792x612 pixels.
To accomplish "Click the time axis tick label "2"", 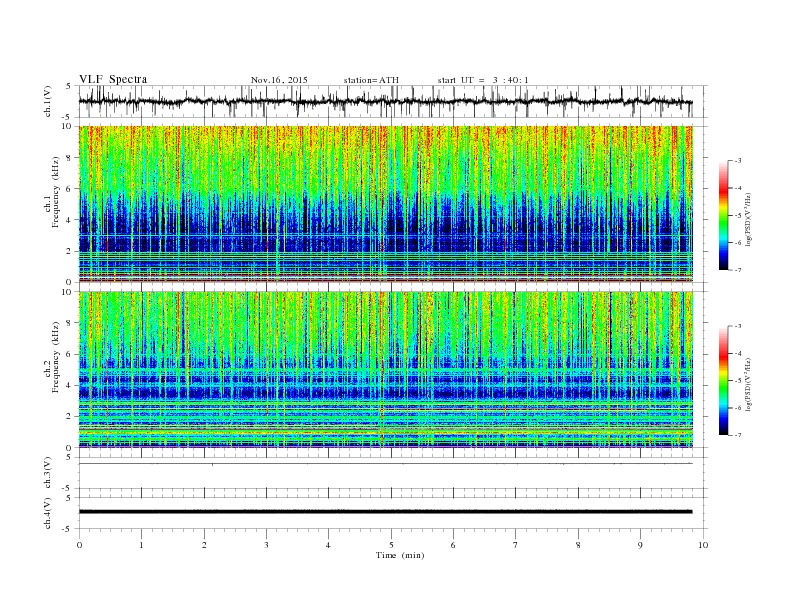I will [x=204, y=545].
